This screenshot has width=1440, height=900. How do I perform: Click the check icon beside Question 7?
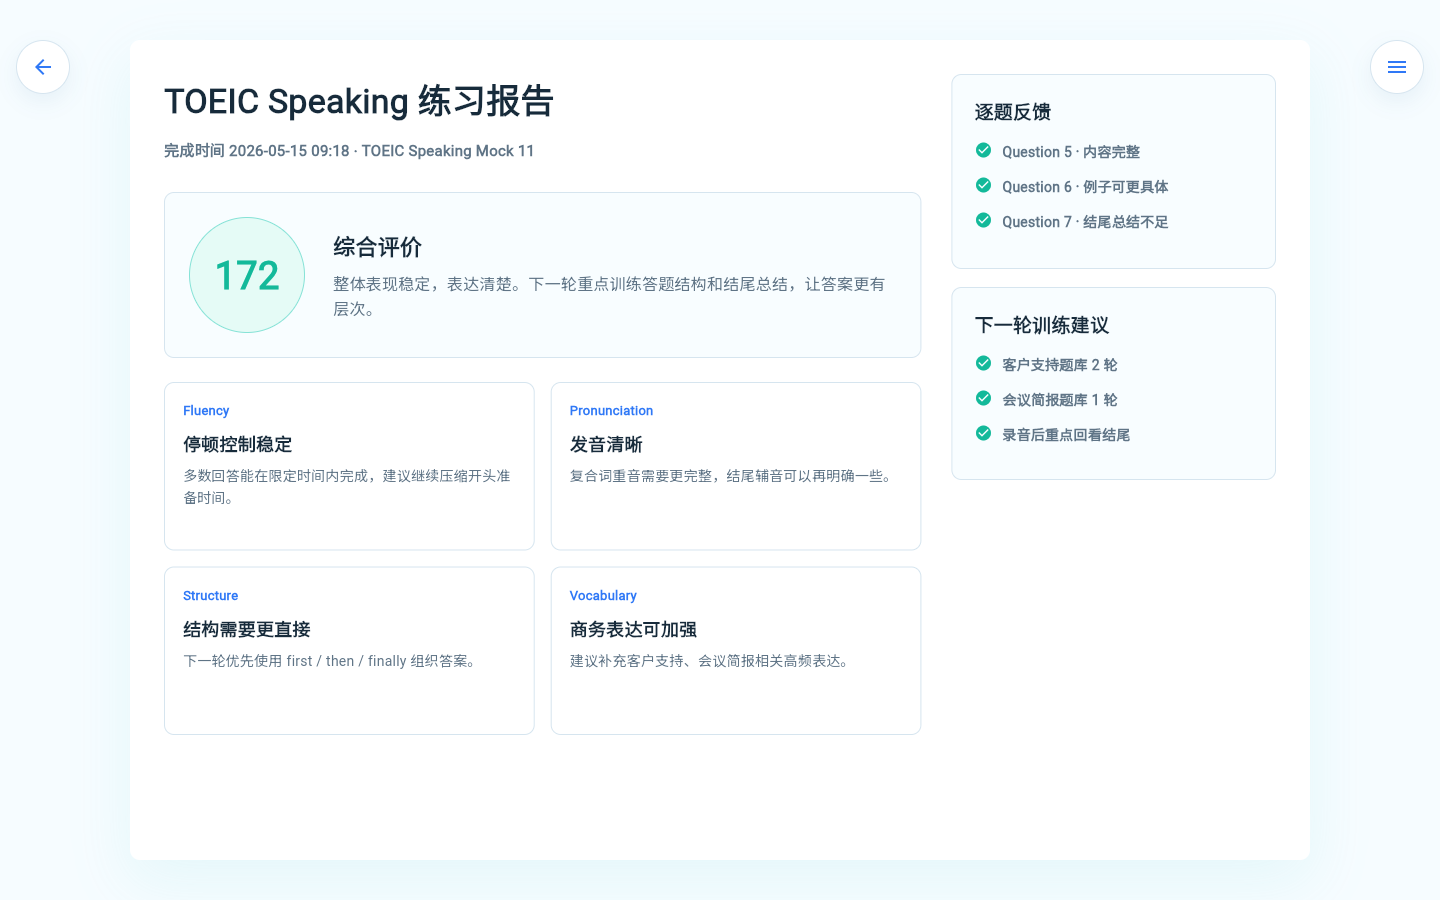click(983, 221)
